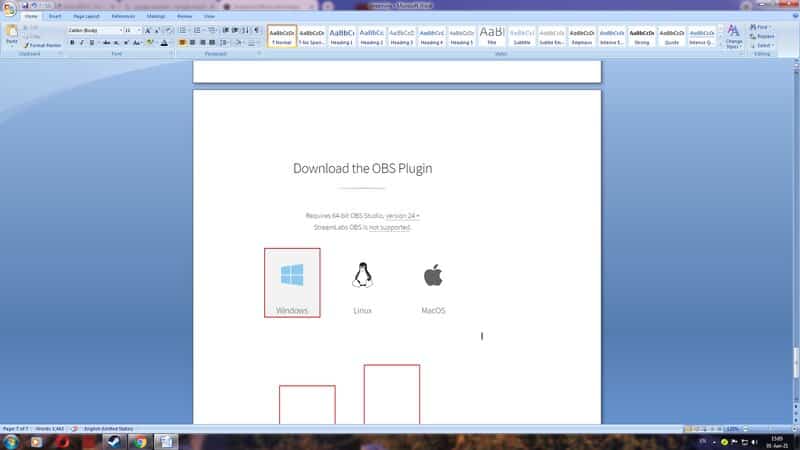Click the Linux penguin icon in document

point(363,276)
